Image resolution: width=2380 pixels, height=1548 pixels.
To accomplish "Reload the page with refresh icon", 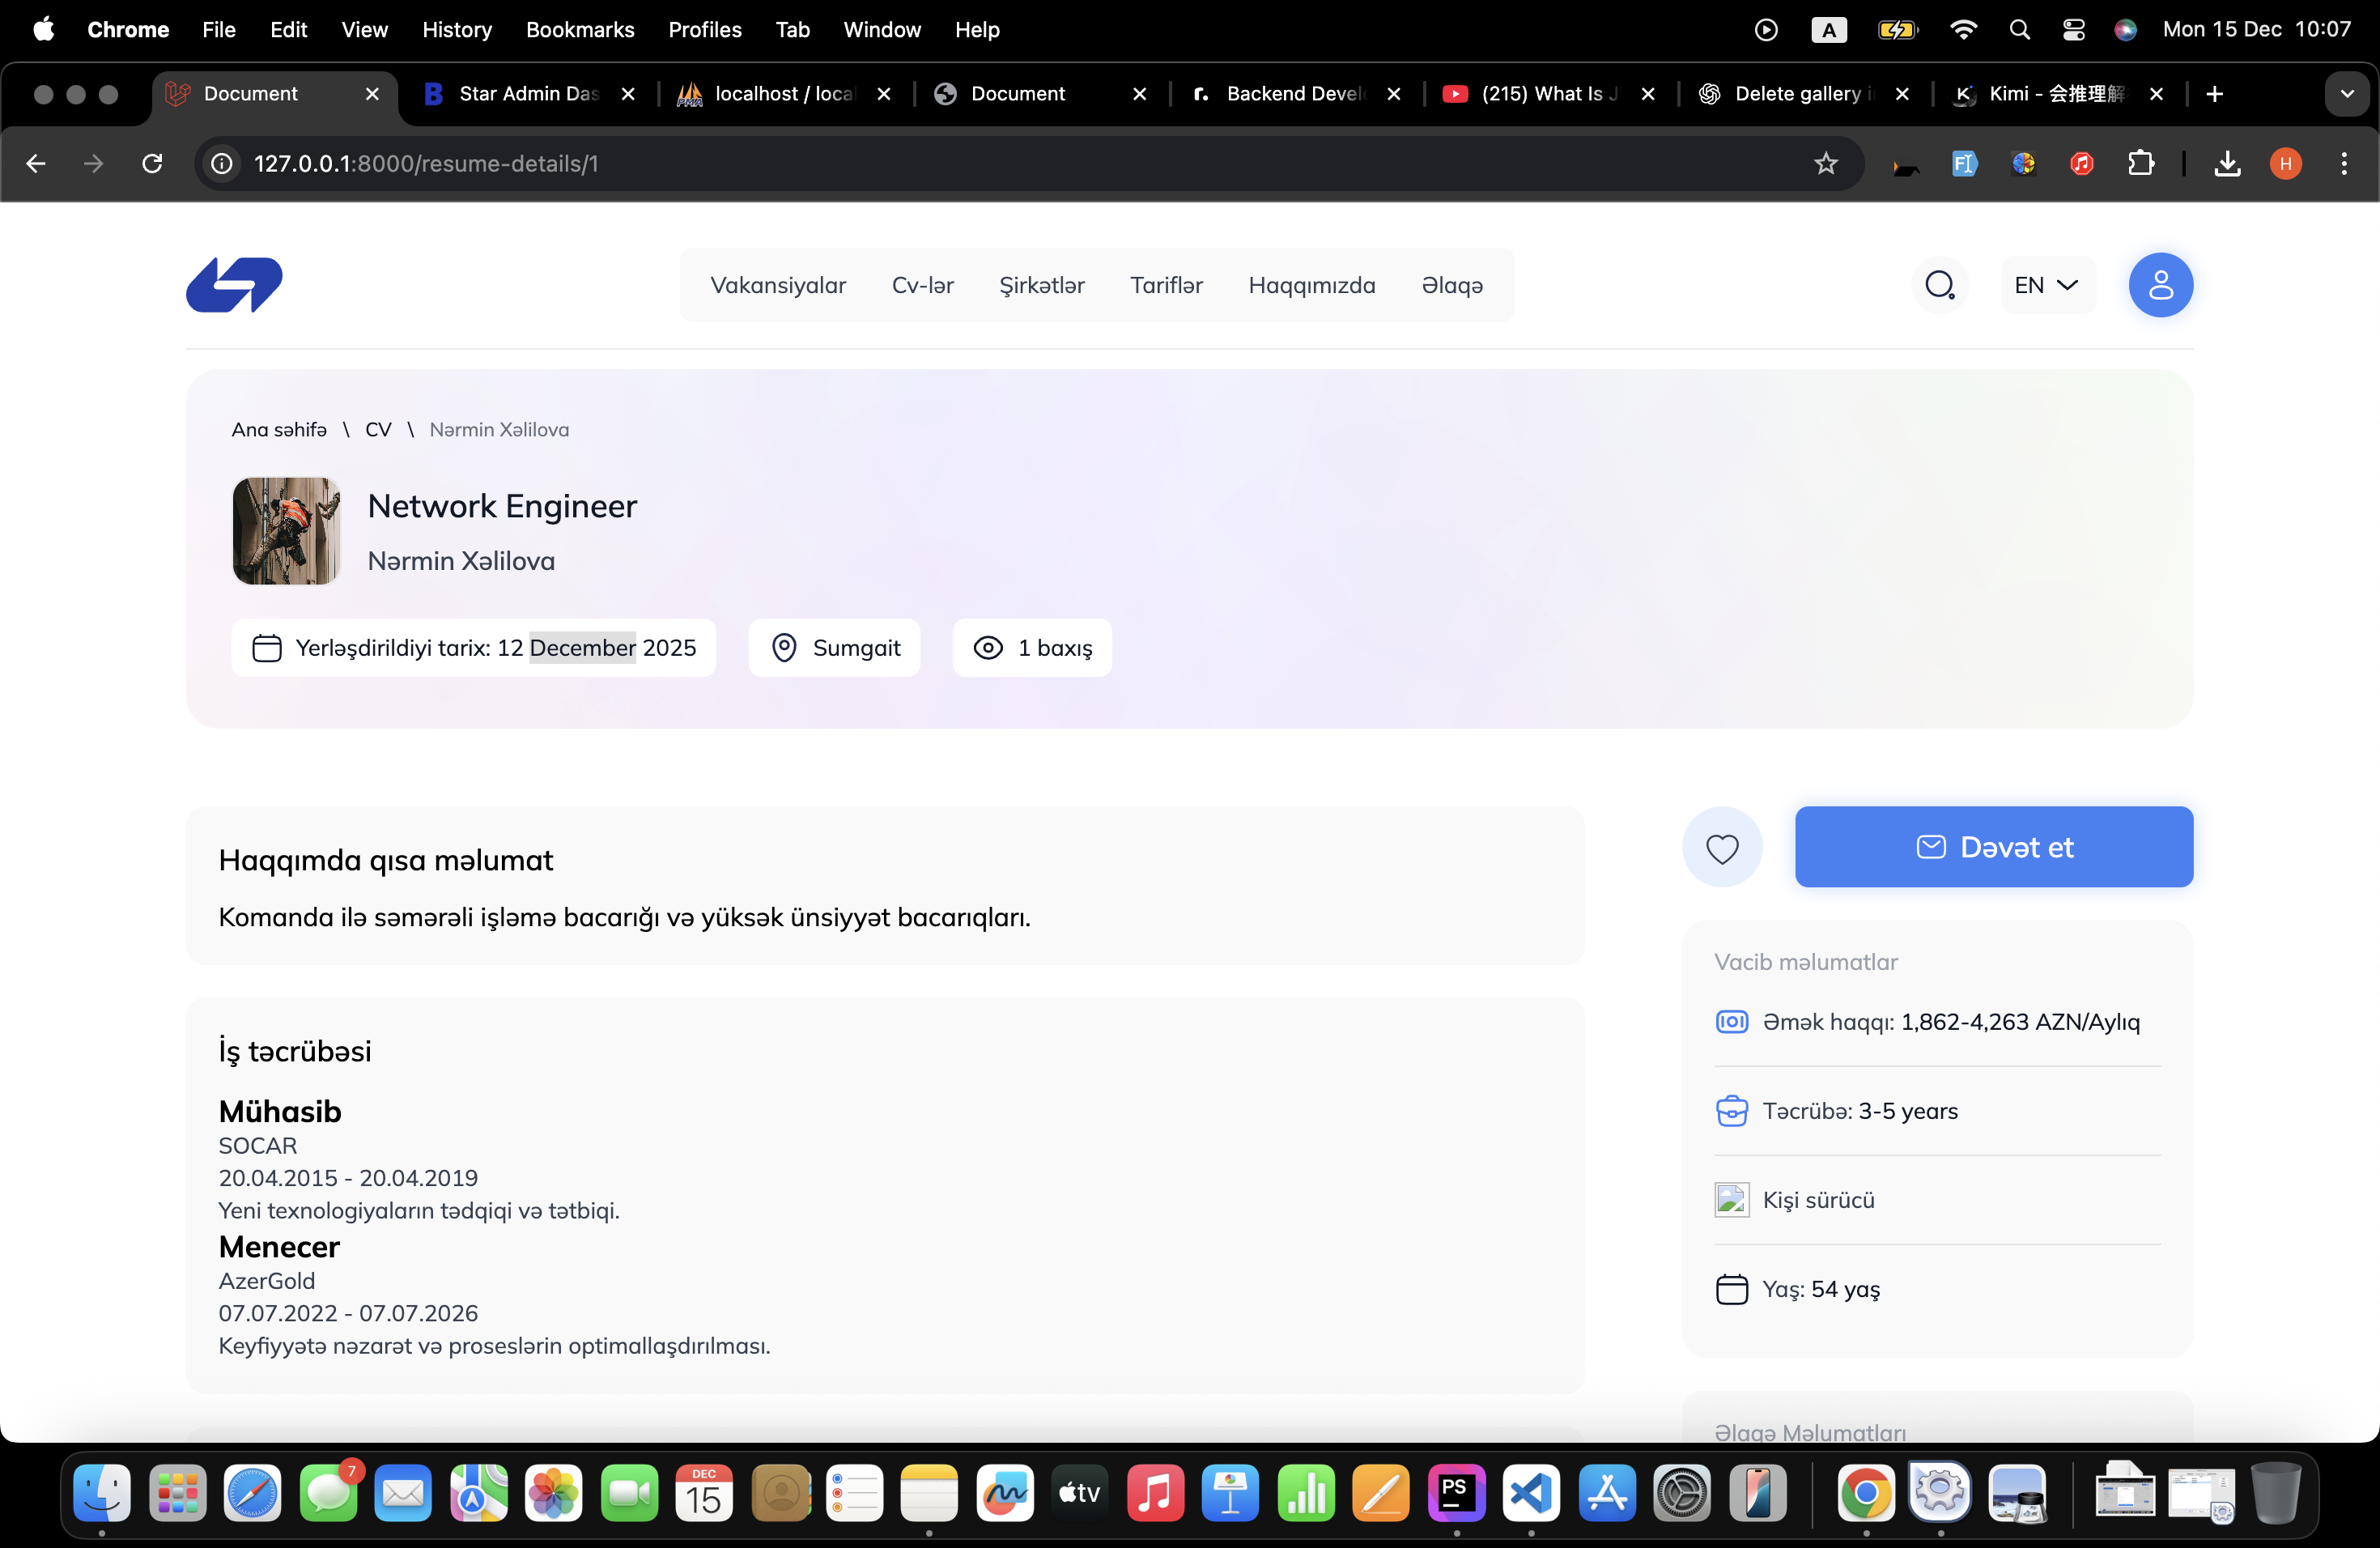I will pos(152,163).
